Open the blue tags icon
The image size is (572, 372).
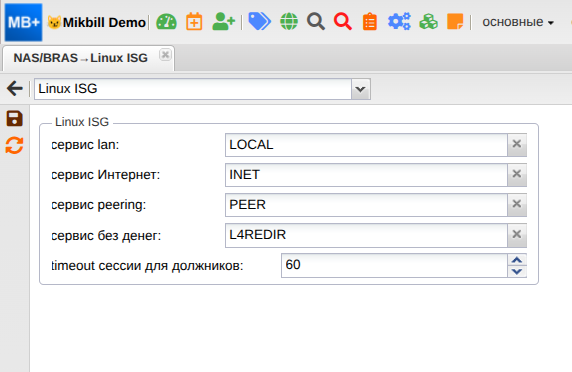(x=259, y=21)
